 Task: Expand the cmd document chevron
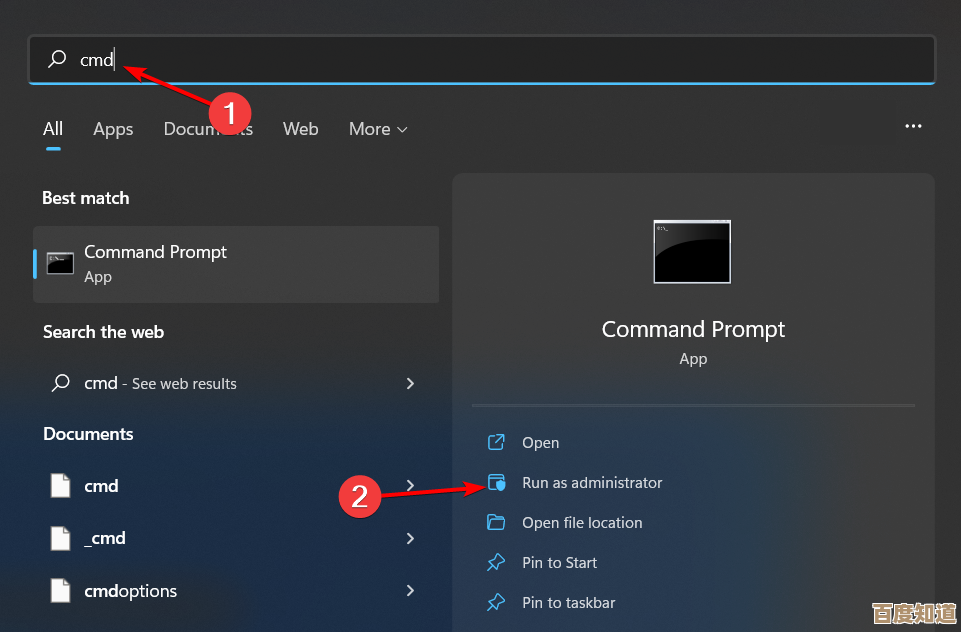point(410,486)
